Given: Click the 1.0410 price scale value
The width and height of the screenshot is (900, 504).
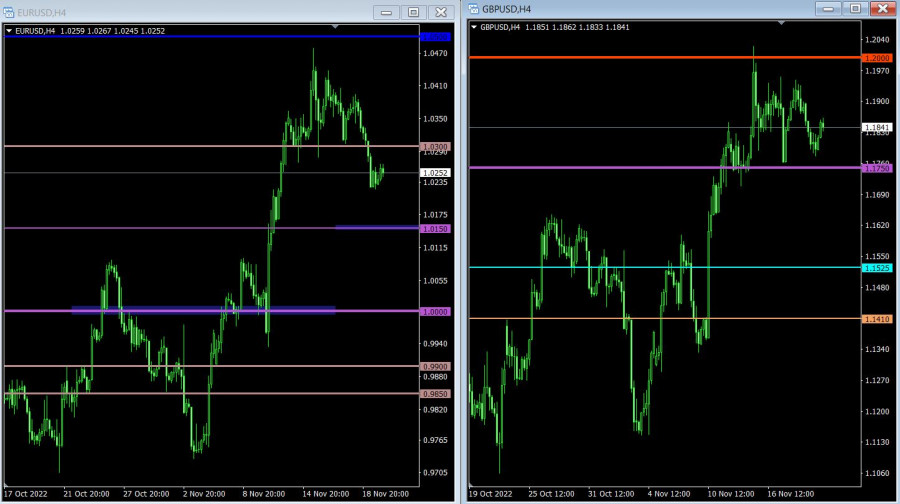Looking at the screenshot, I should 435,86.
